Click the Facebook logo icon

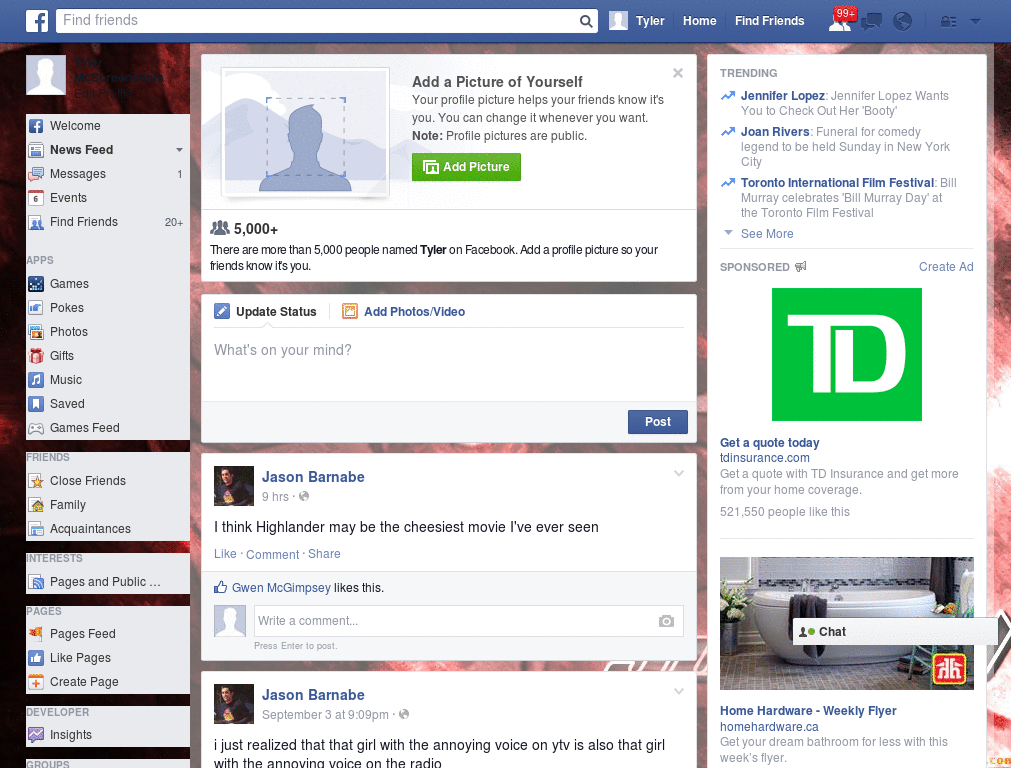[x=37, y=21]
